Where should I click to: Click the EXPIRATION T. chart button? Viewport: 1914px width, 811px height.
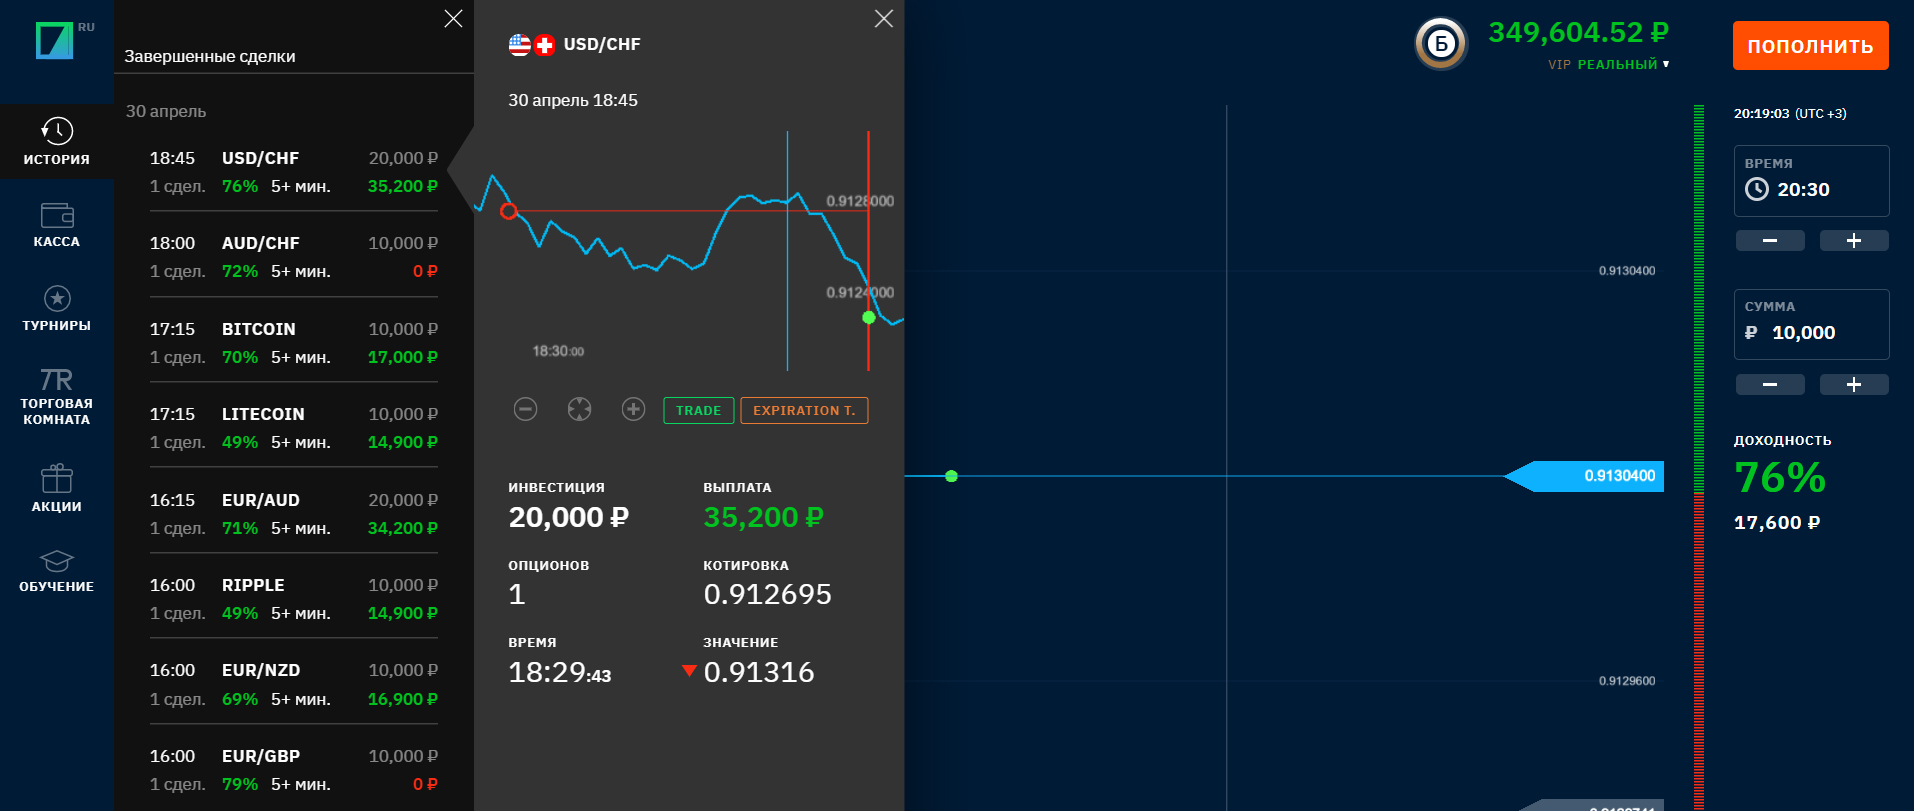click(804, 410)
